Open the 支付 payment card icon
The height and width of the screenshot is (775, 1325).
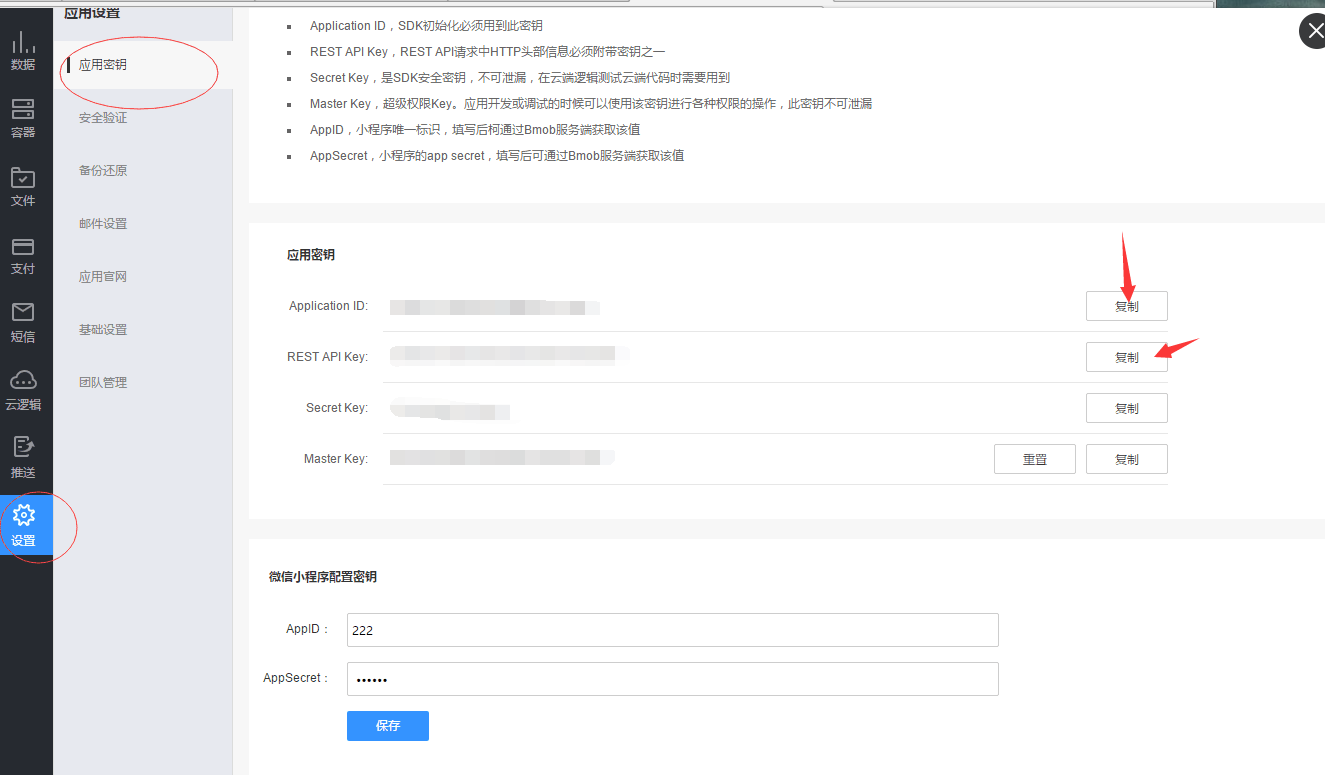23,254
